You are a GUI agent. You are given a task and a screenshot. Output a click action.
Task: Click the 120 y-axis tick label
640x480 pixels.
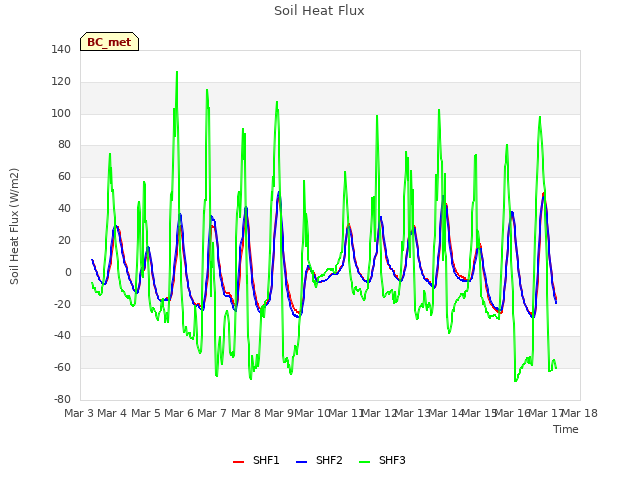(61, 82)
